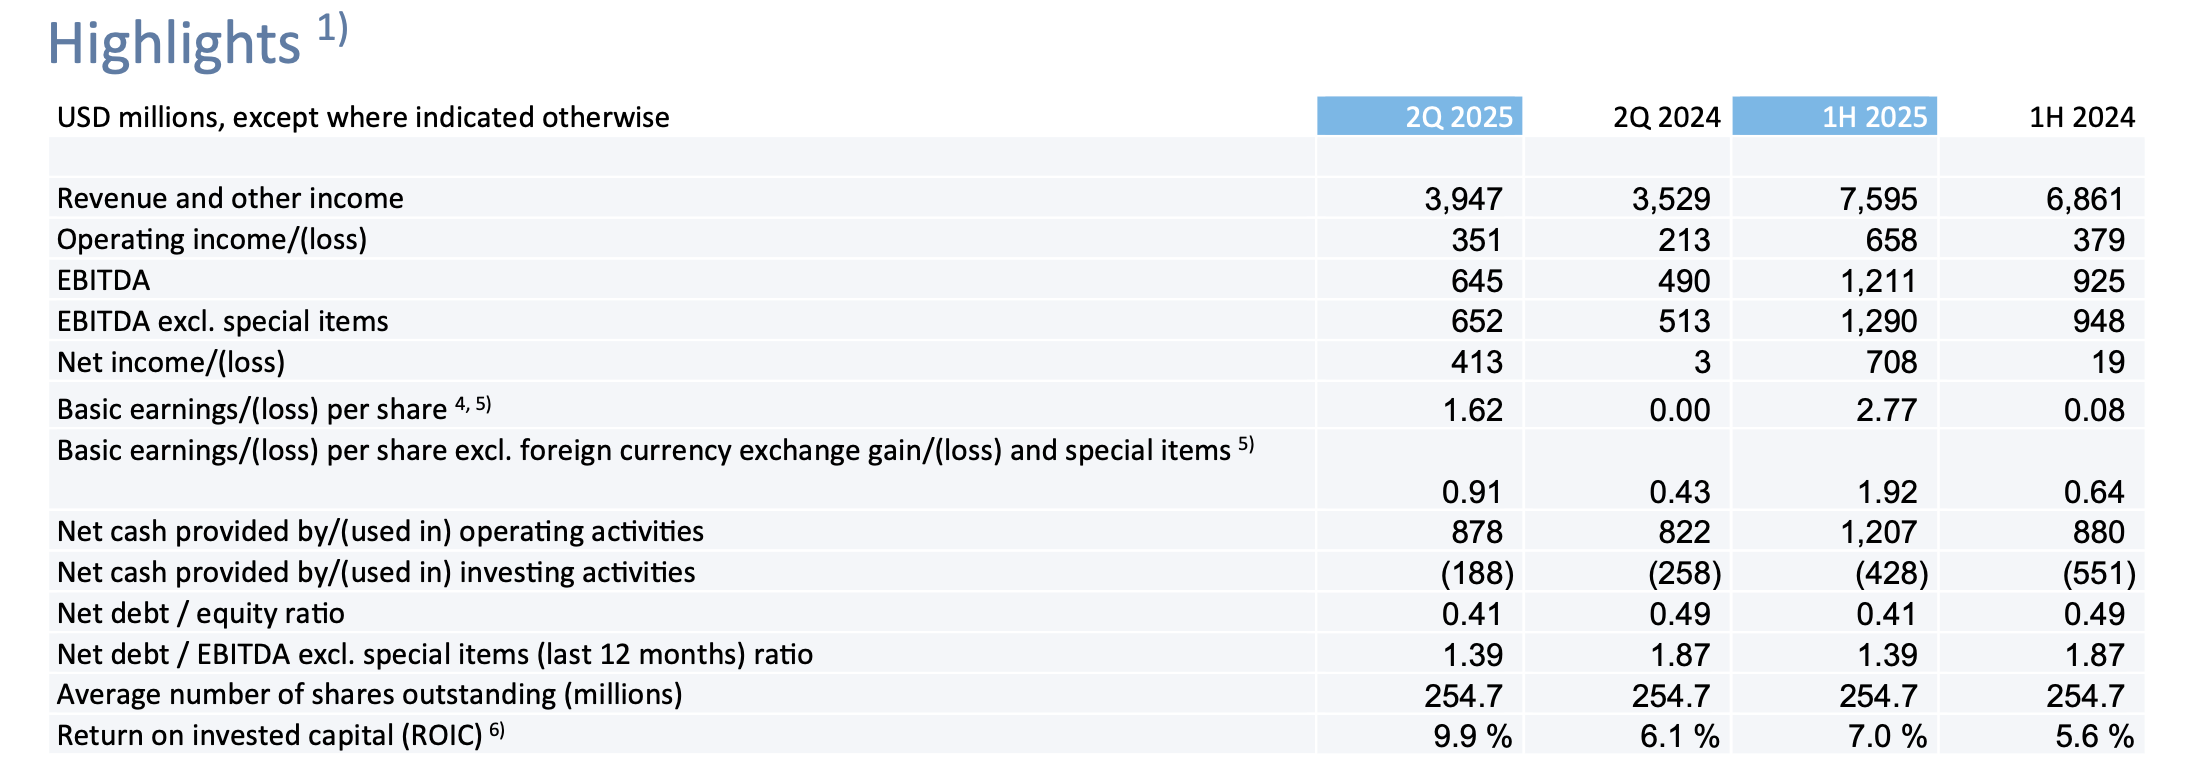This screenshot has width=2204, height=778.
Task: Select the 2Q 2024 column header
Action: [x=1666, y=117]
